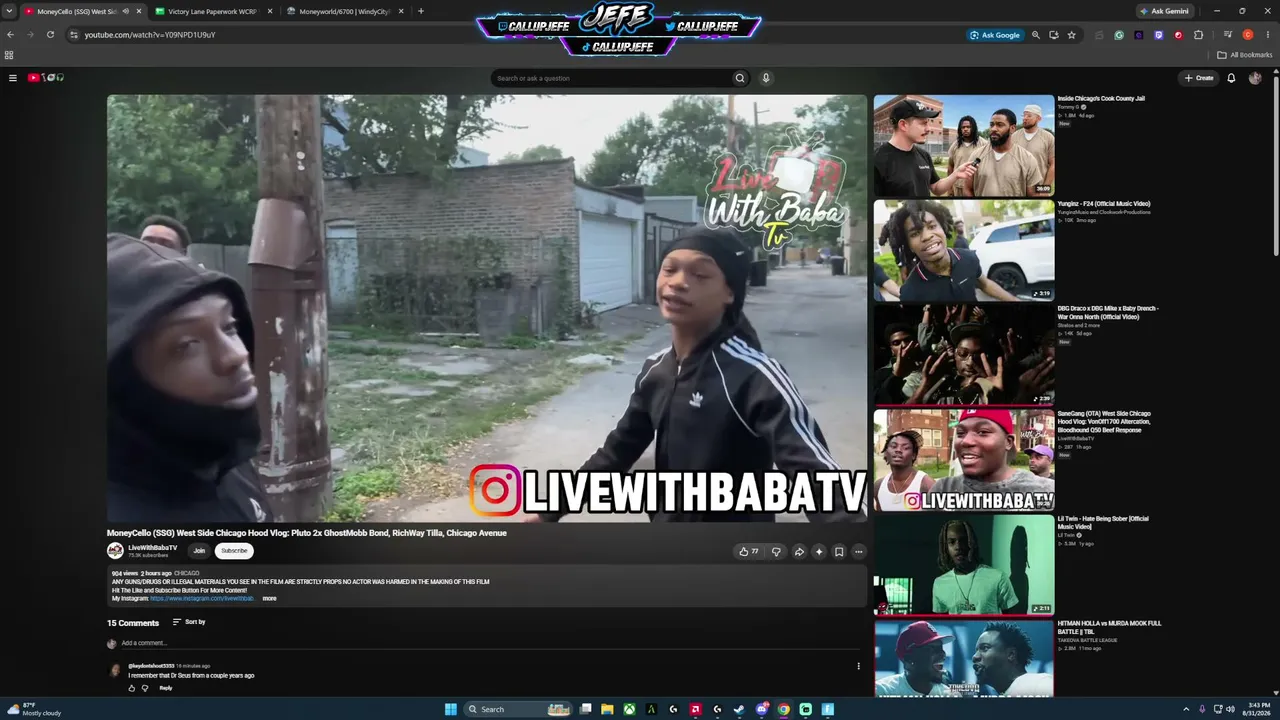Open Discord from the taskbar
The image size is (1280, 720).
click(762, 710)
